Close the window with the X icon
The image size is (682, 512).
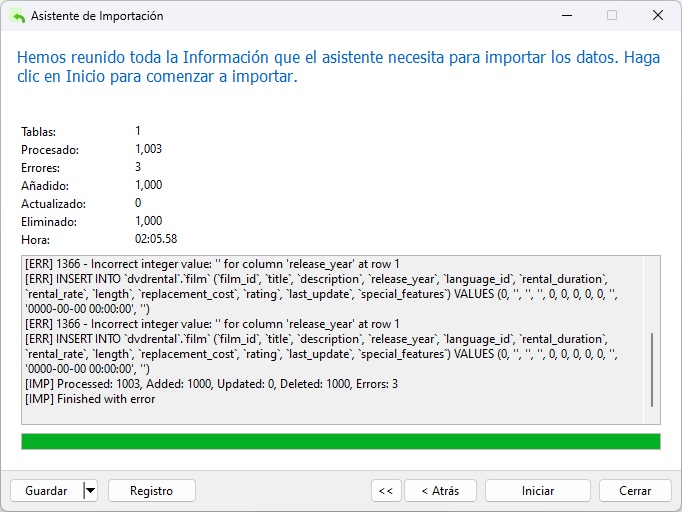pos(658,16)
